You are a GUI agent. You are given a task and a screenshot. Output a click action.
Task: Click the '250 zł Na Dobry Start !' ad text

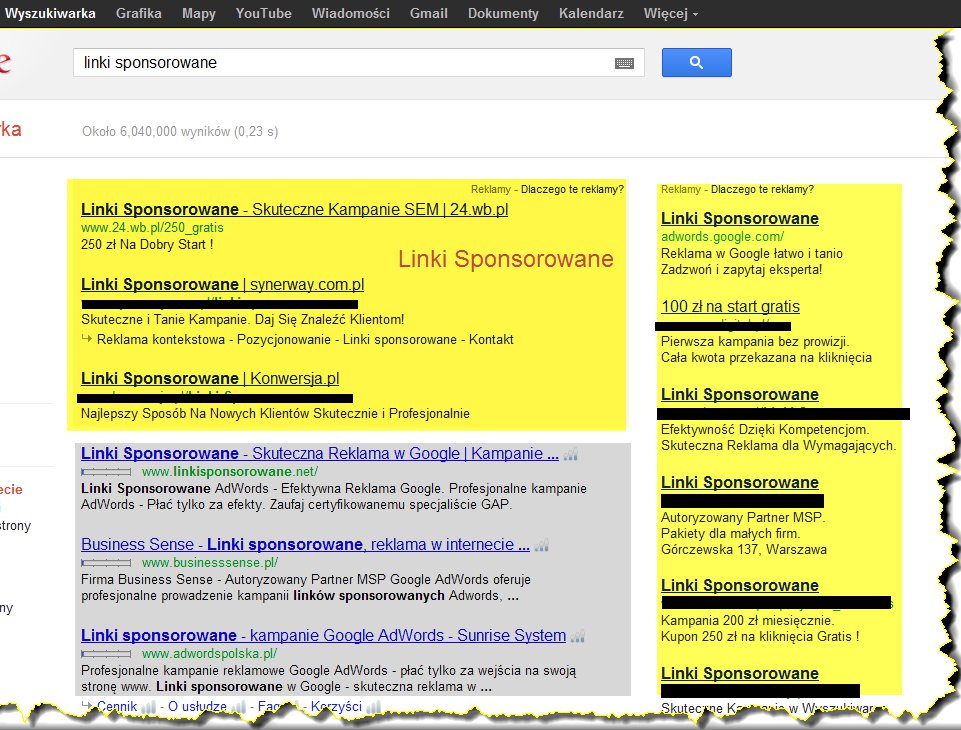pos(147,245)
